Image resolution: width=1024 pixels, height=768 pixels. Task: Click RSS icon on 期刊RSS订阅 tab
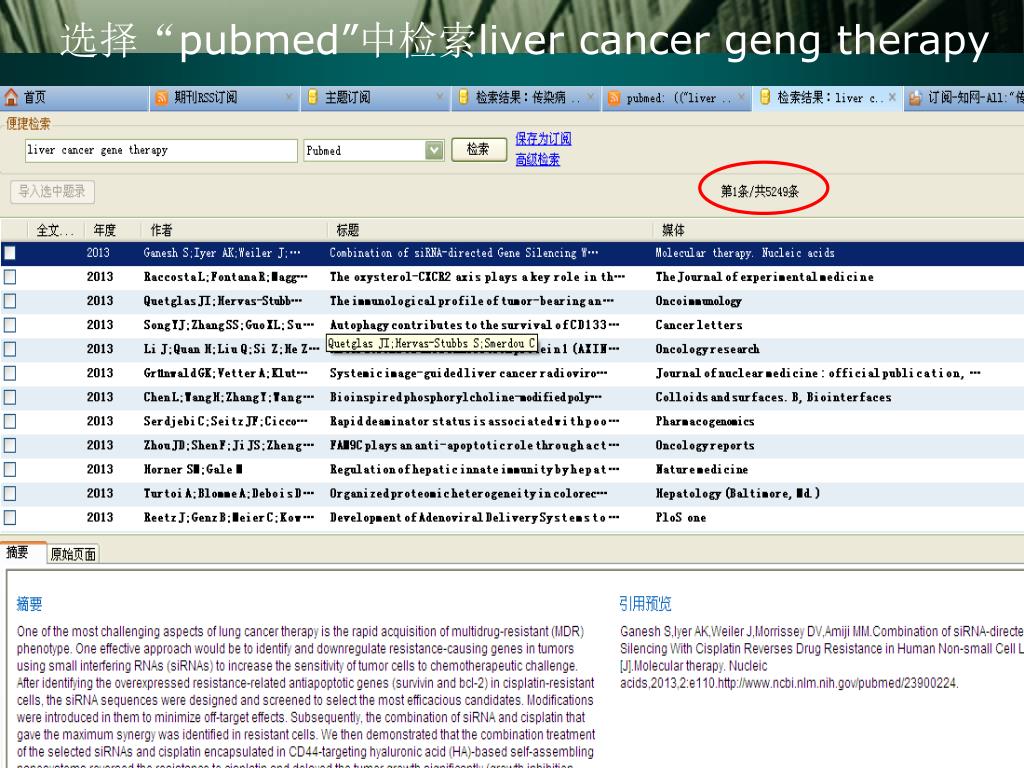(161, 98)
